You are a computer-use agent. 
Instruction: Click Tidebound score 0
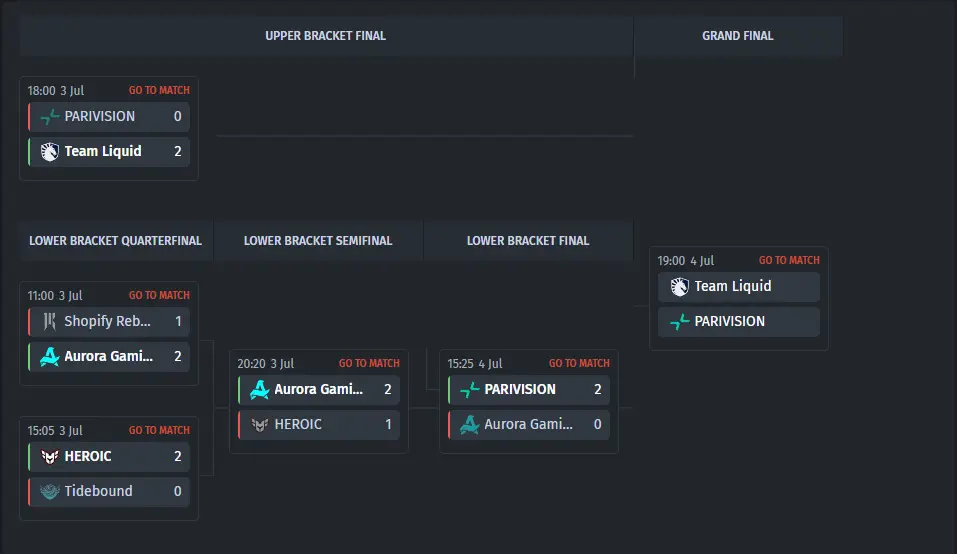(178, 491)
